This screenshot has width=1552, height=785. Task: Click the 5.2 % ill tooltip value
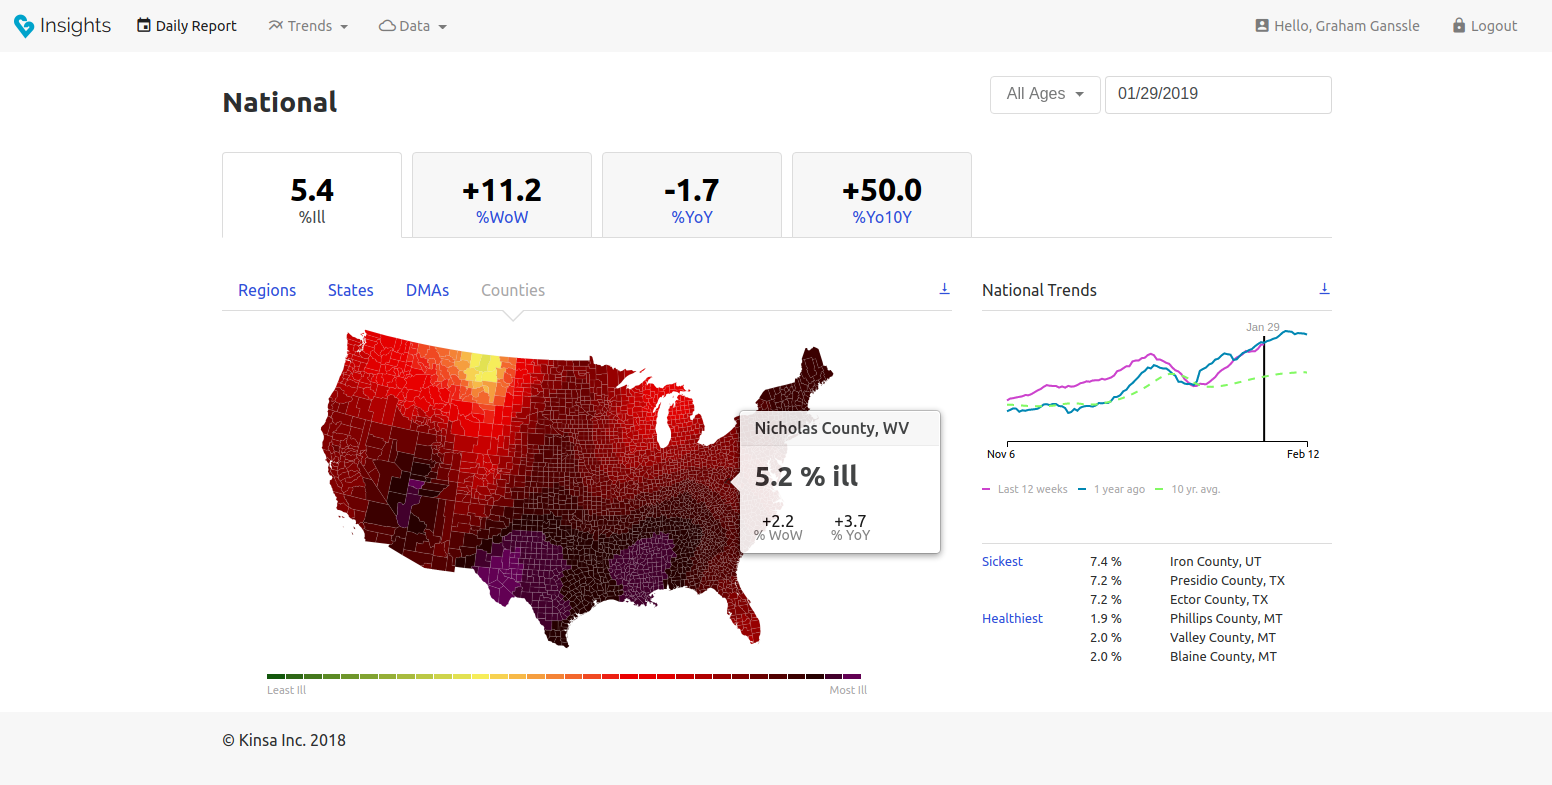pyautogui.click(x=806, y=477)
